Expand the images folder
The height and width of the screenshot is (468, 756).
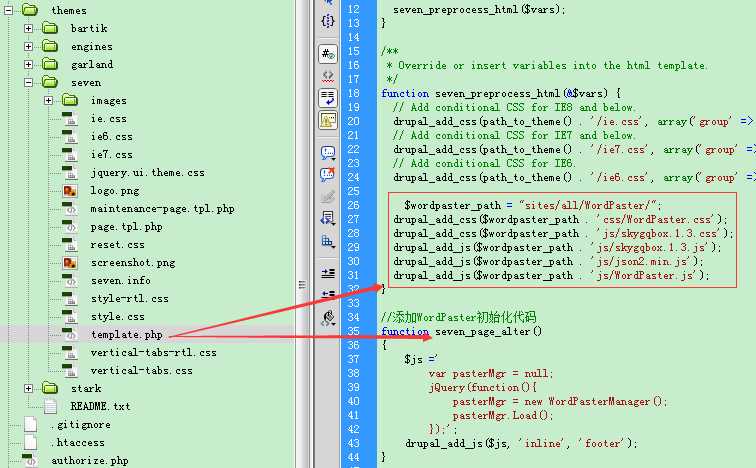[48, 100]
